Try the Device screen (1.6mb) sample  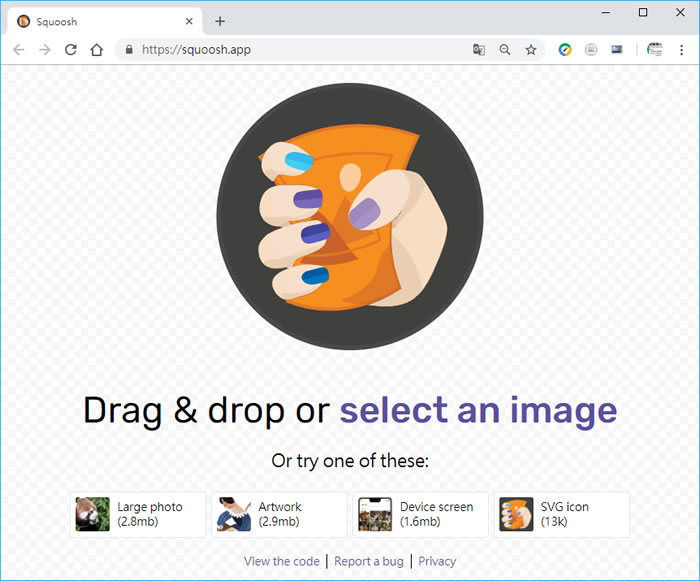pos(421,514)
